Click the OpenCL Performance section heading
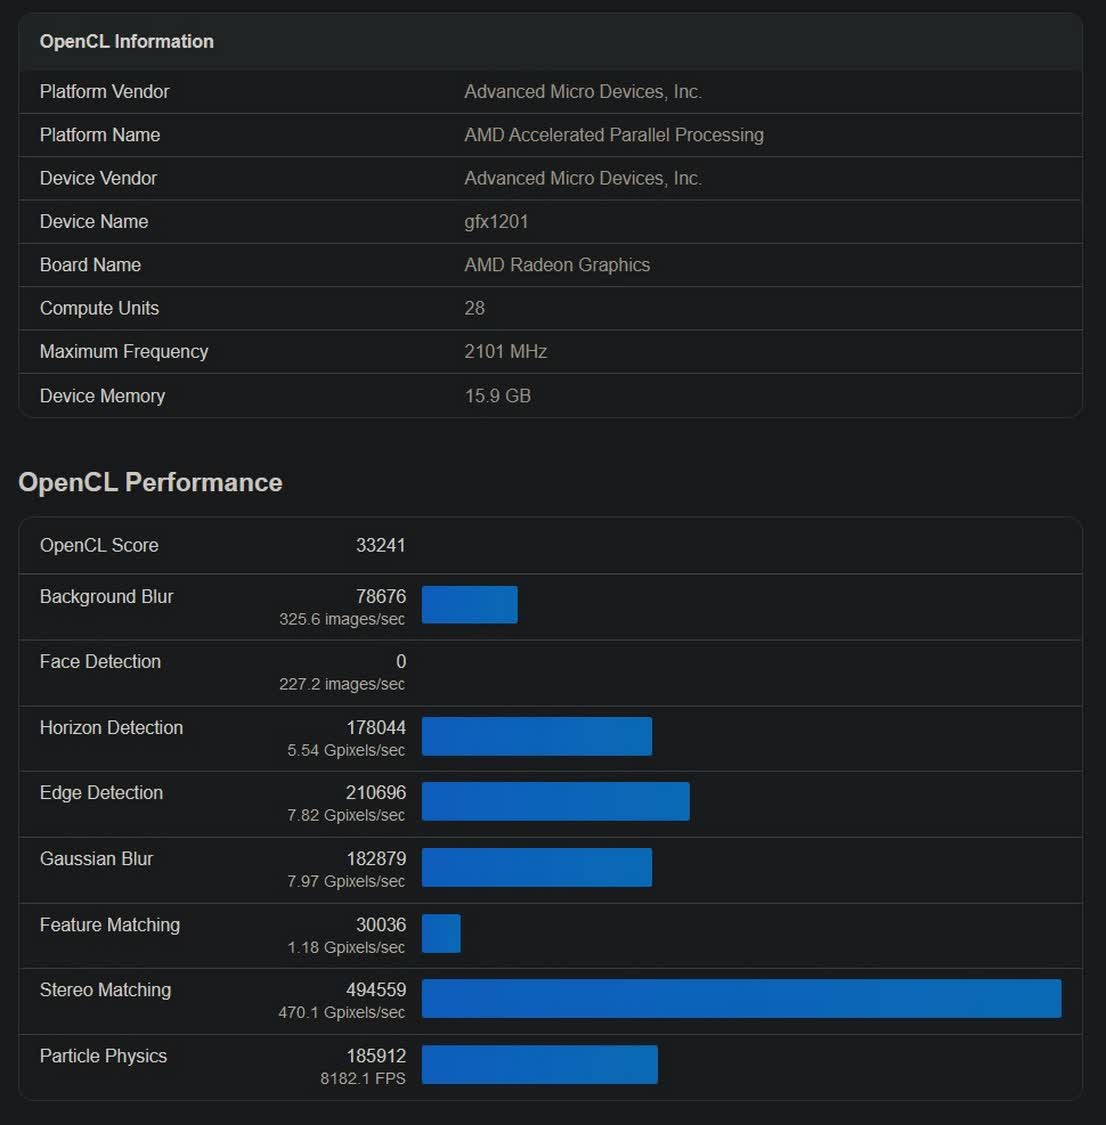This screenshot has height=1125, width=1106. [150, 482]
